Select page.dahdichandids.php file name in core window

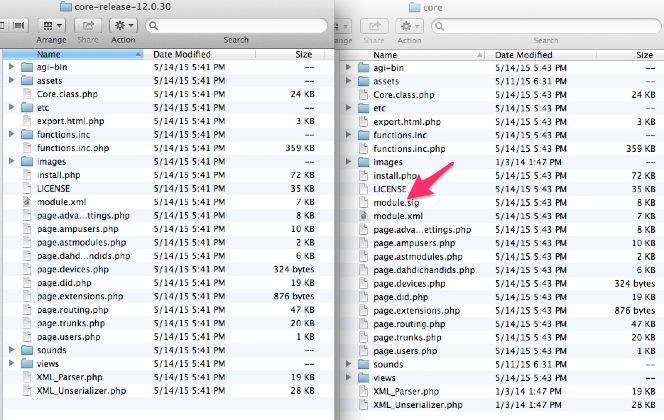[x=424, y=270]
